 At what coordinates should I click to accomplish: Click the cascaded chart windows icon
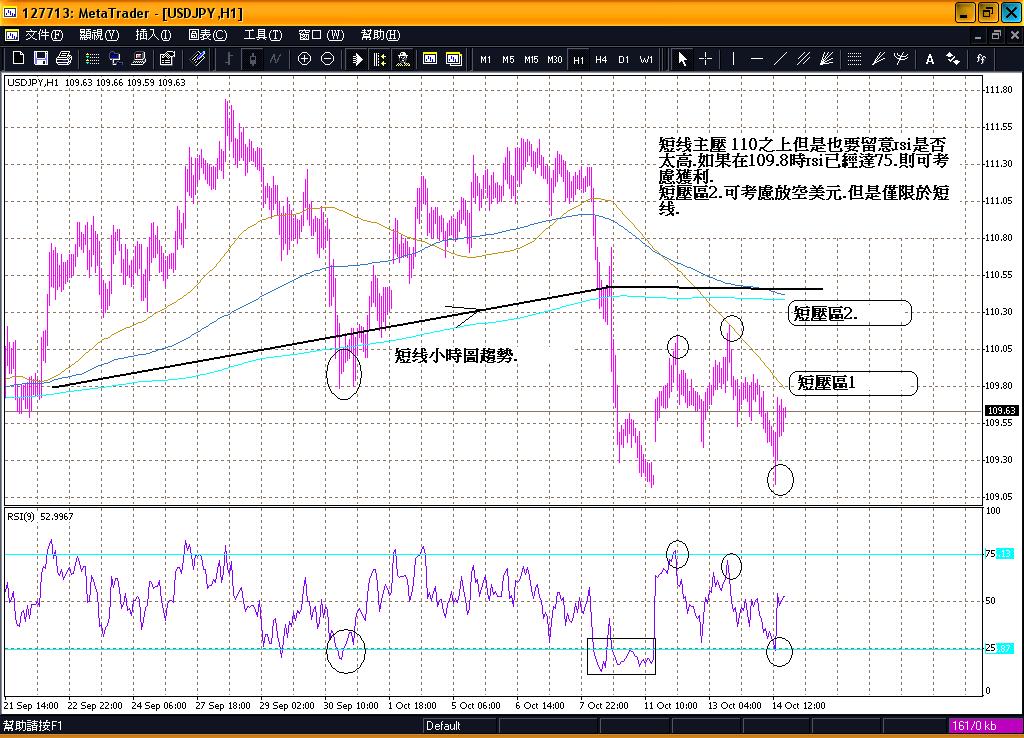[453, 59]
